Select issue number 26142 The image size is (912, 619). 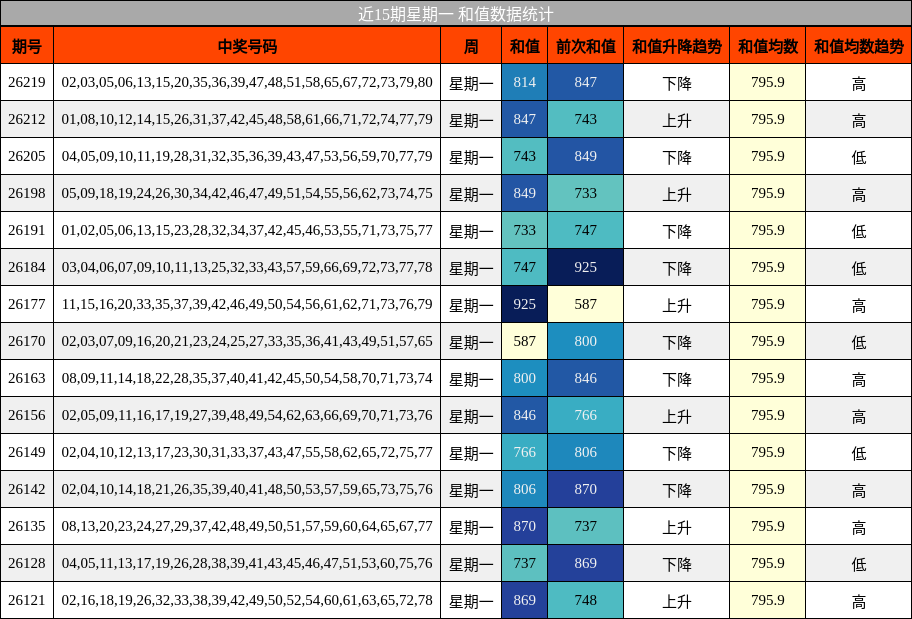click(27, 489)
